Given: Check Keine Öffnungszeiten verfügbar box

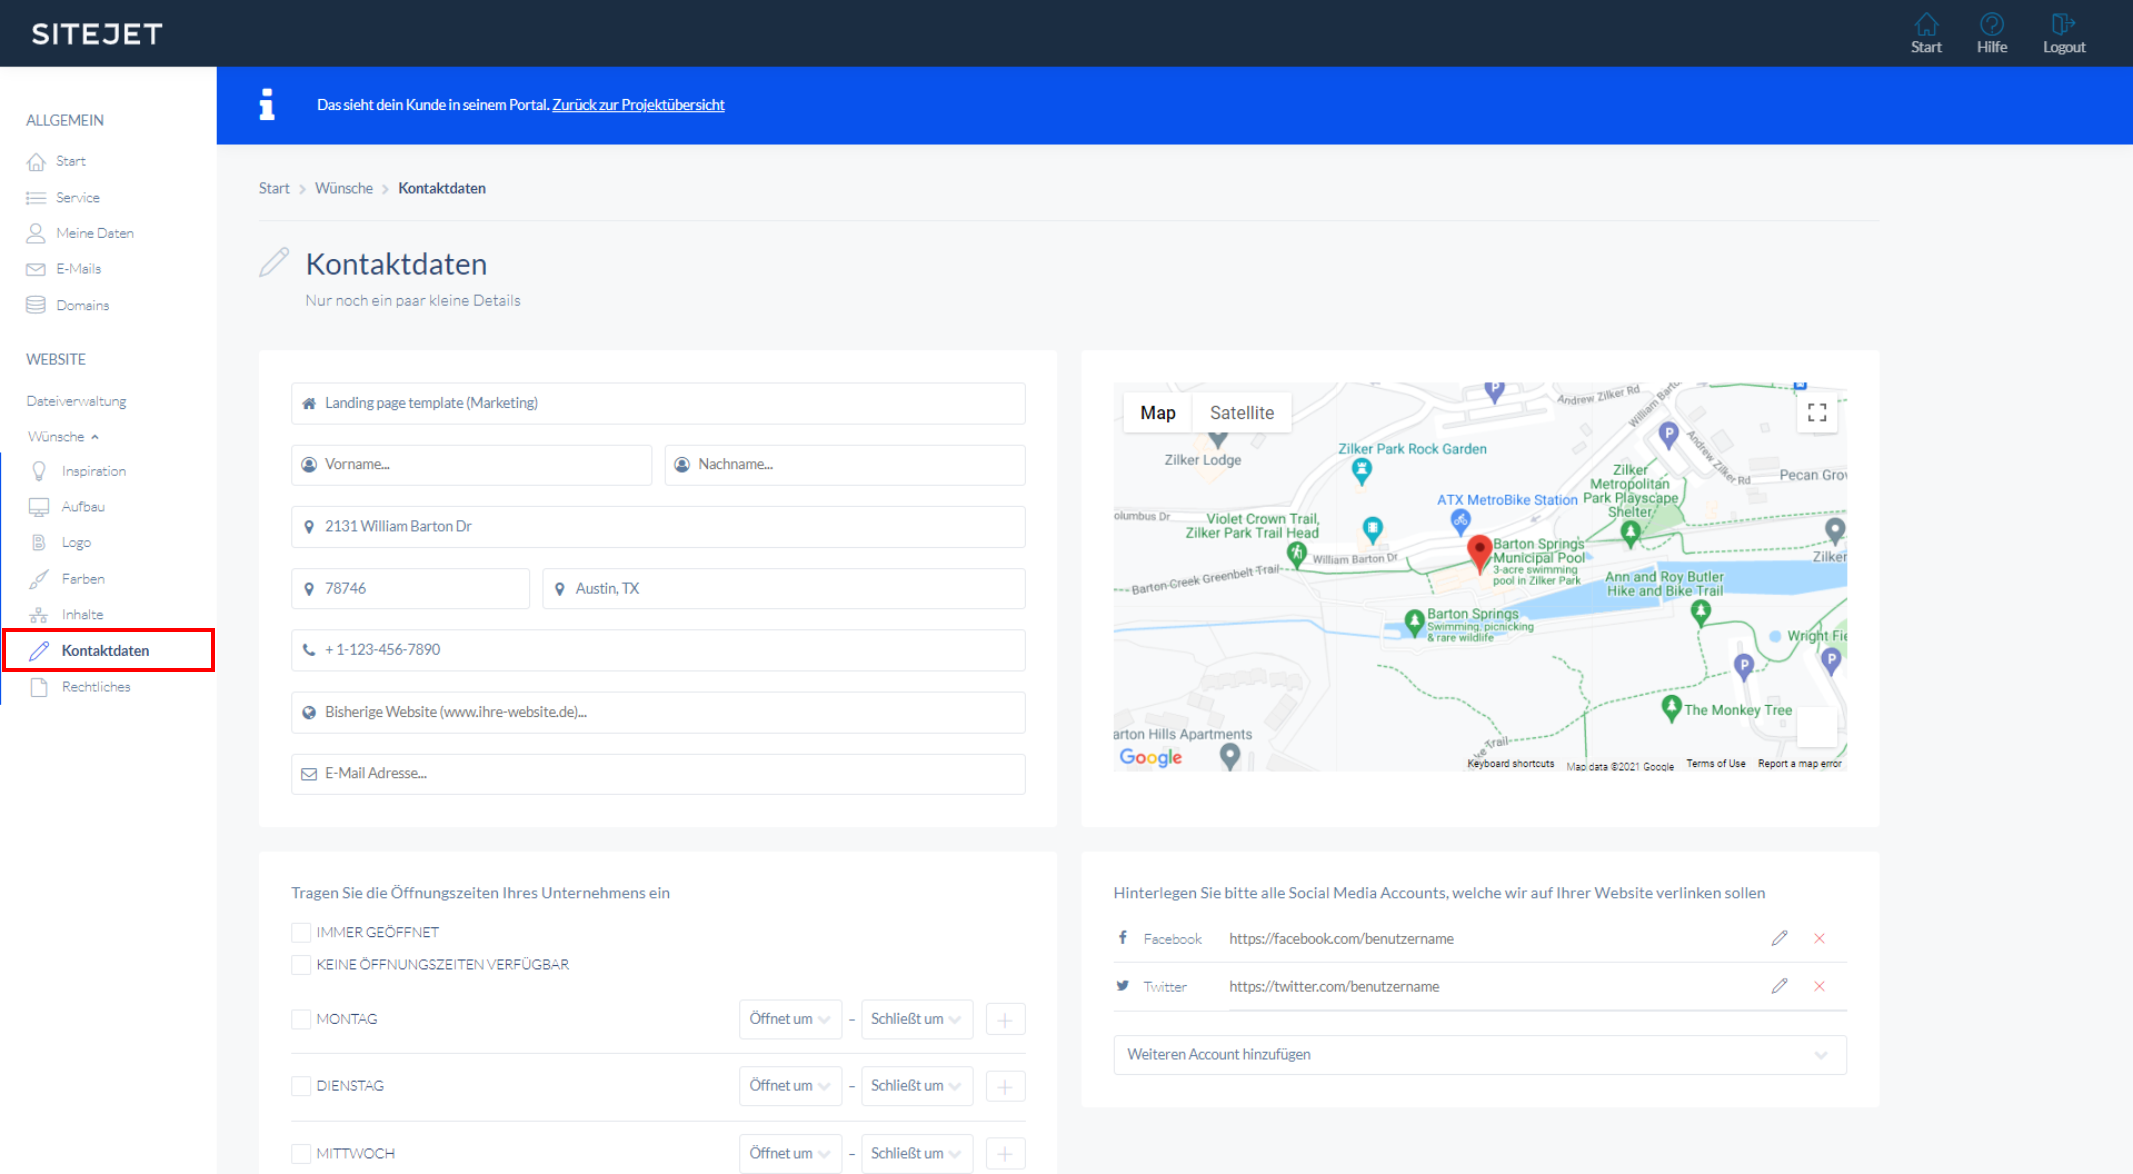Looking at the screenshot, I should 301,964.
